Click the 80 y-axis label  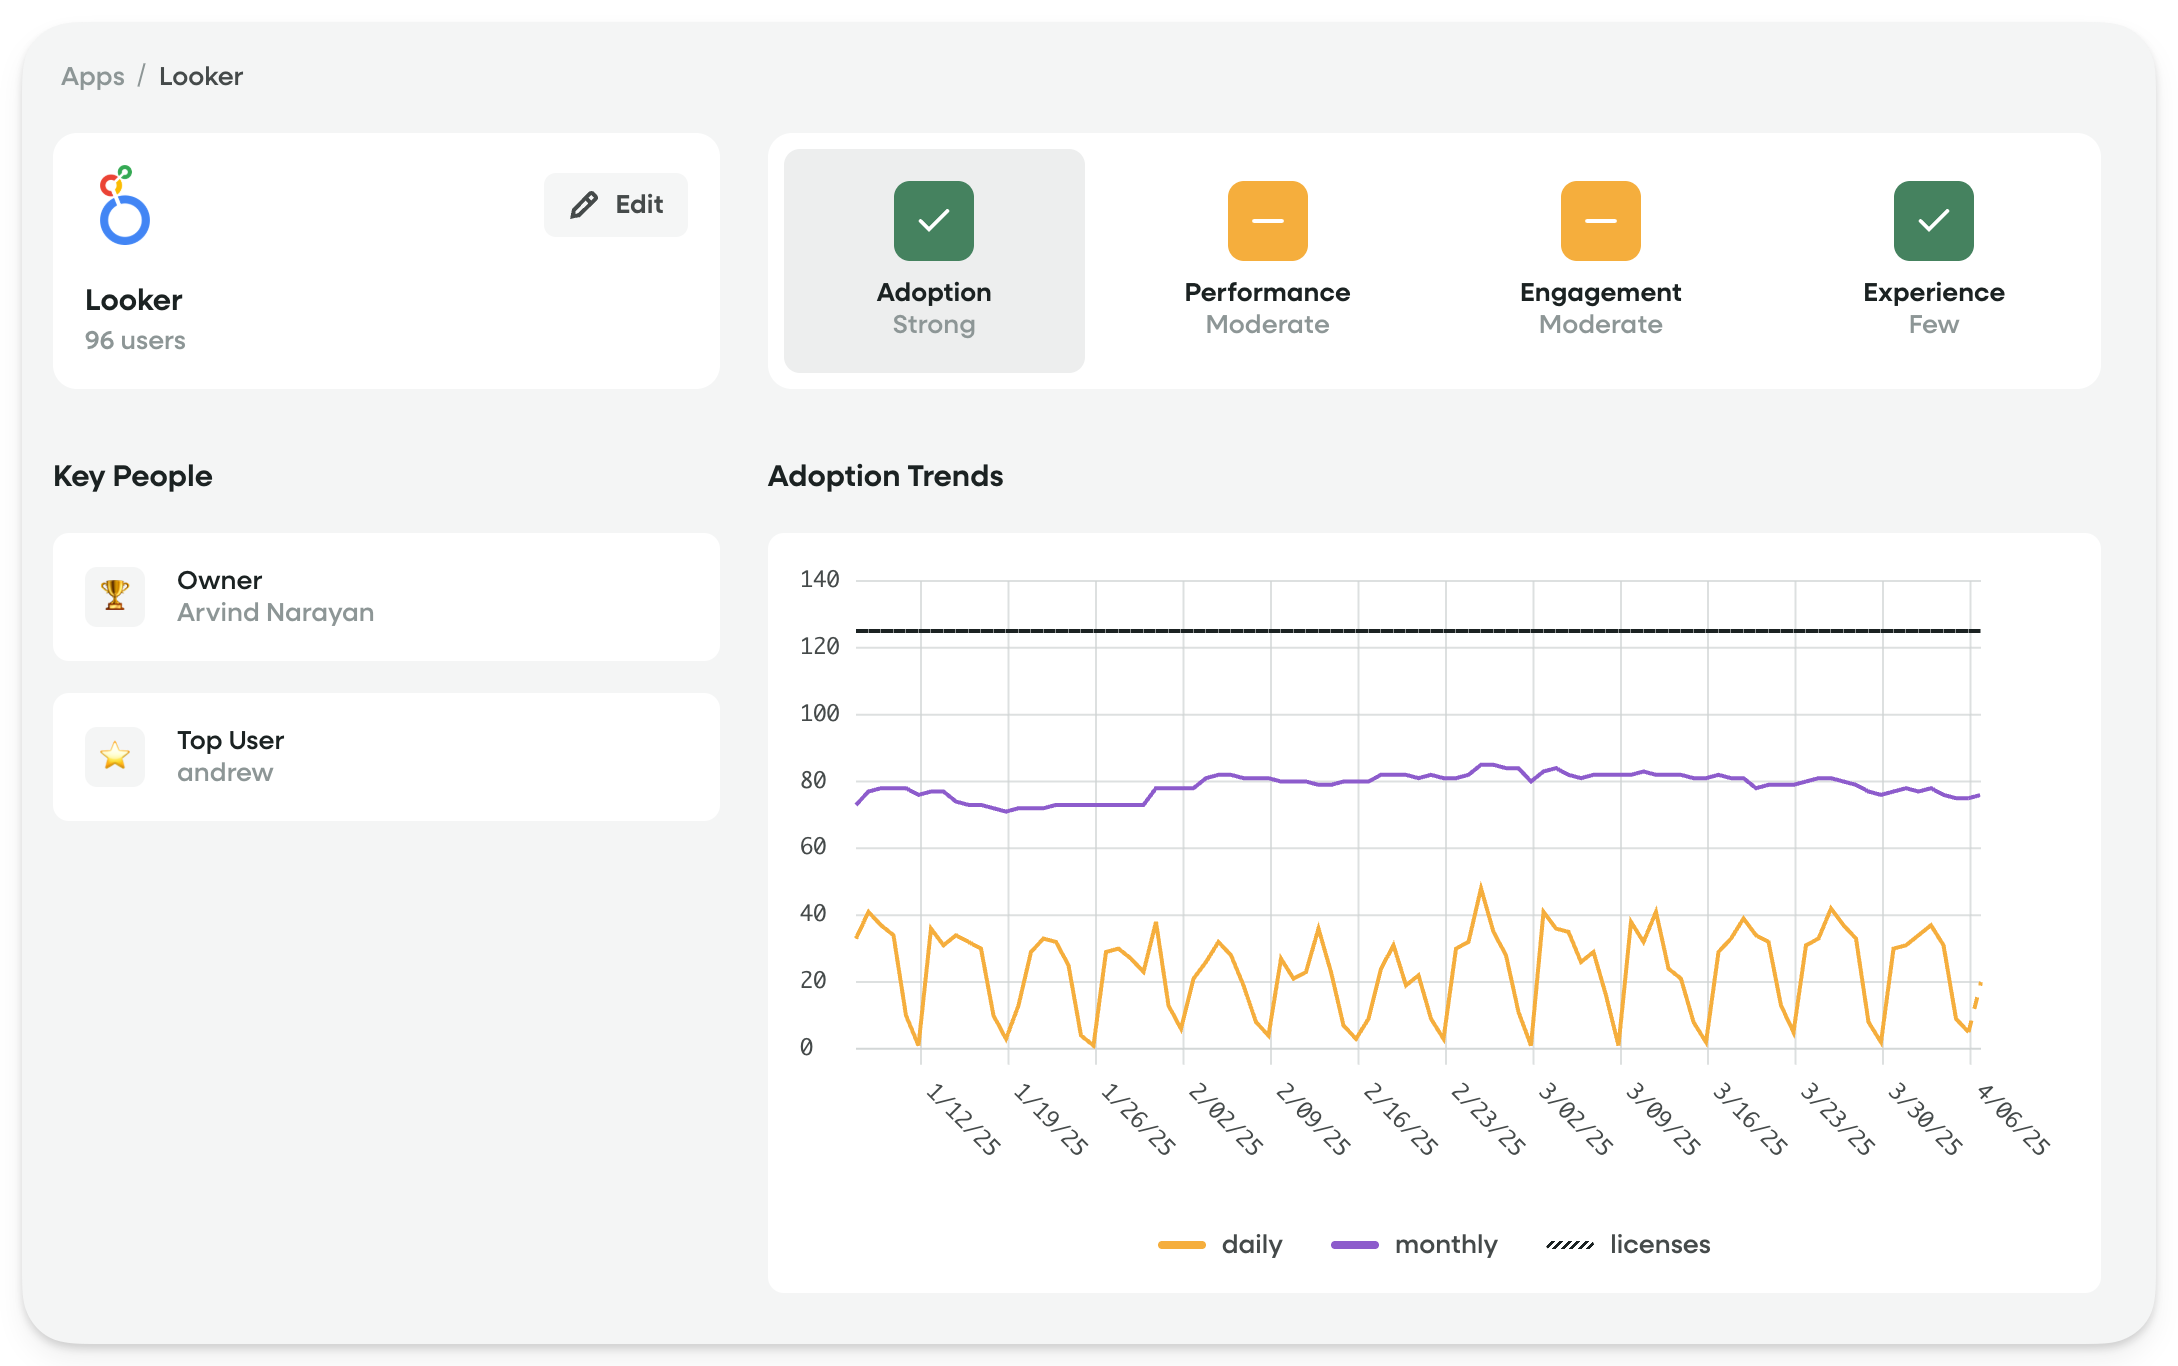(x=813, y=781)
